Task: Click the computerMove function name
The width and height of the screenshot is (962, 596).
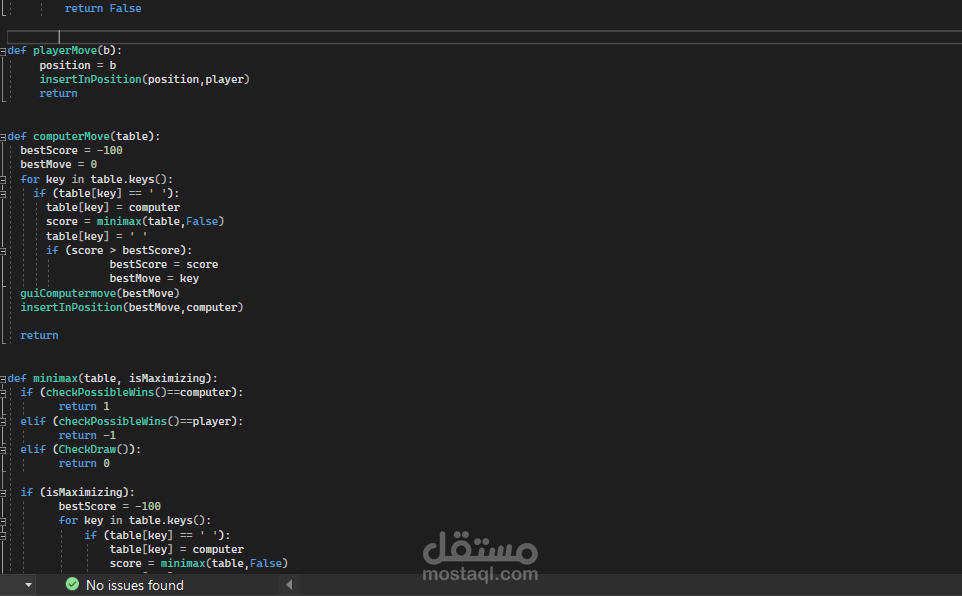Action: click(x=71, y=136)
